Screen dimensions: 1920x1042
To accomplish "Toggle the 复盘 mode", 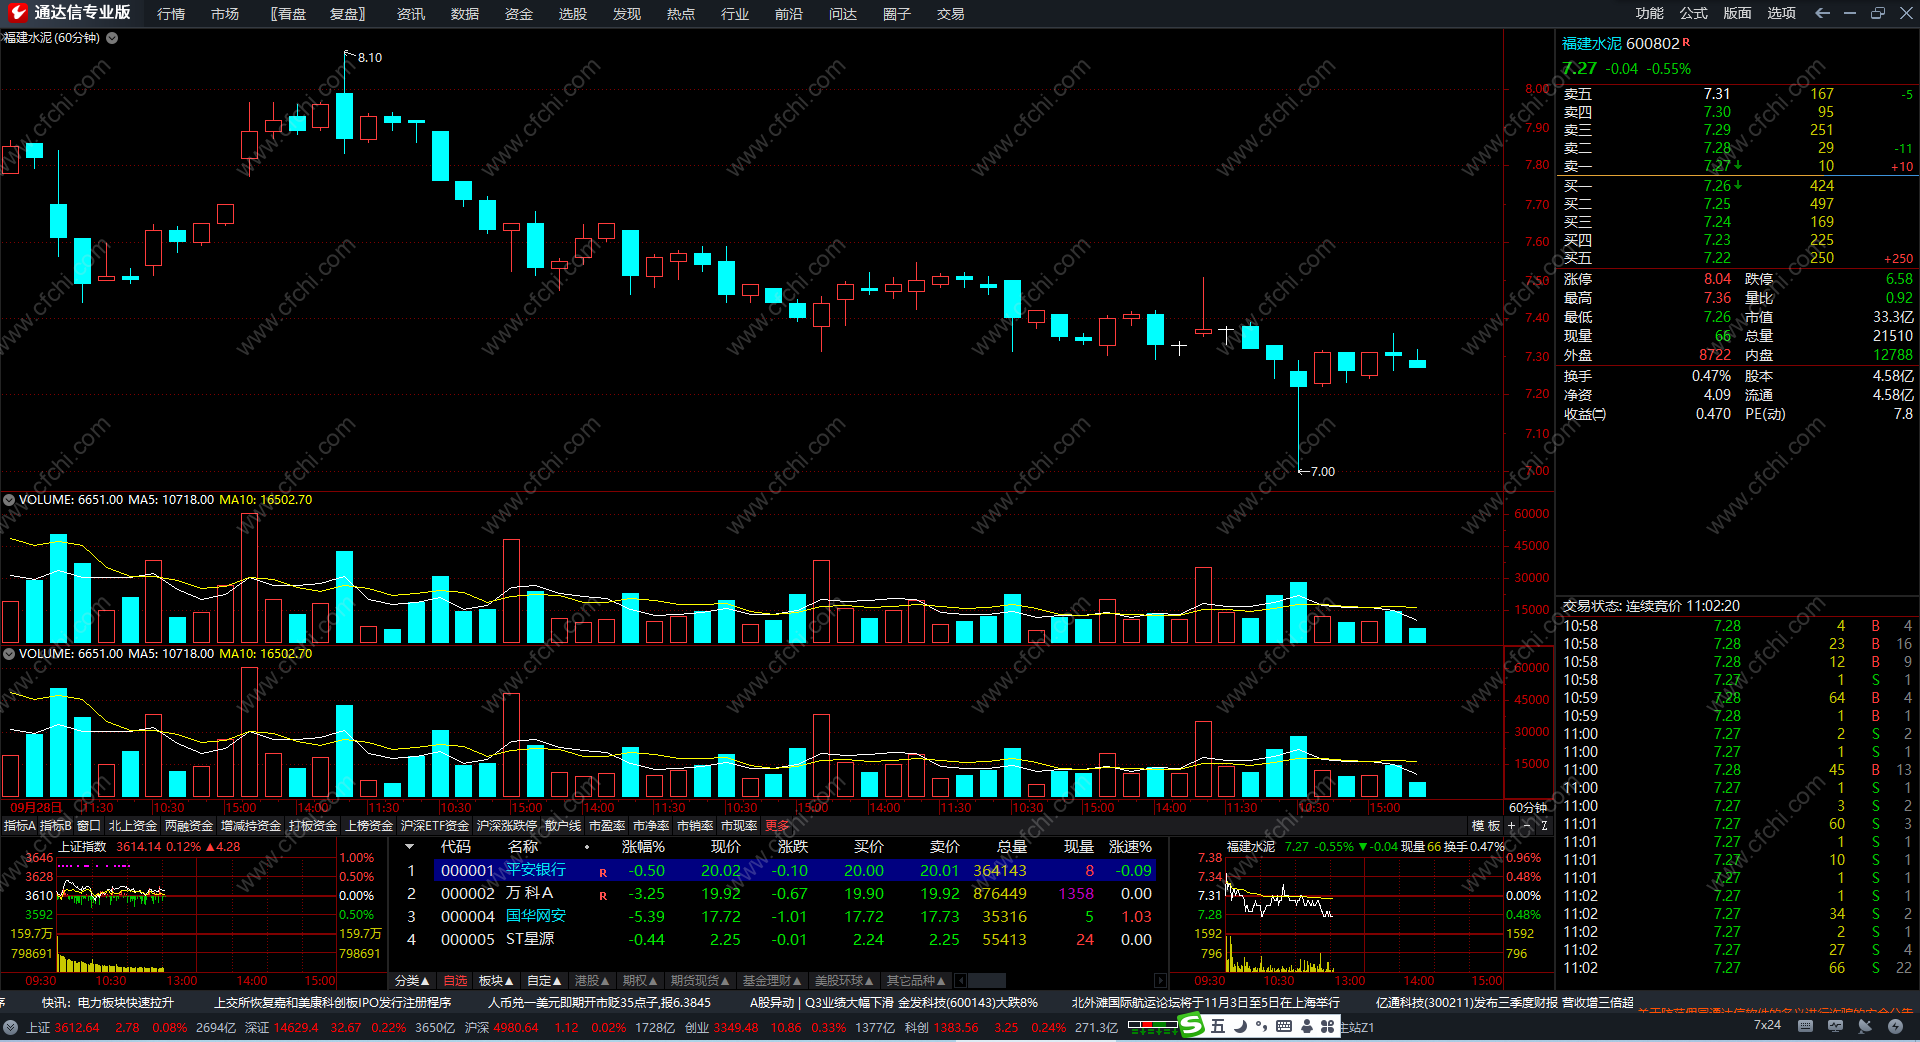I will pyautogui.click(x=347, y=14).
